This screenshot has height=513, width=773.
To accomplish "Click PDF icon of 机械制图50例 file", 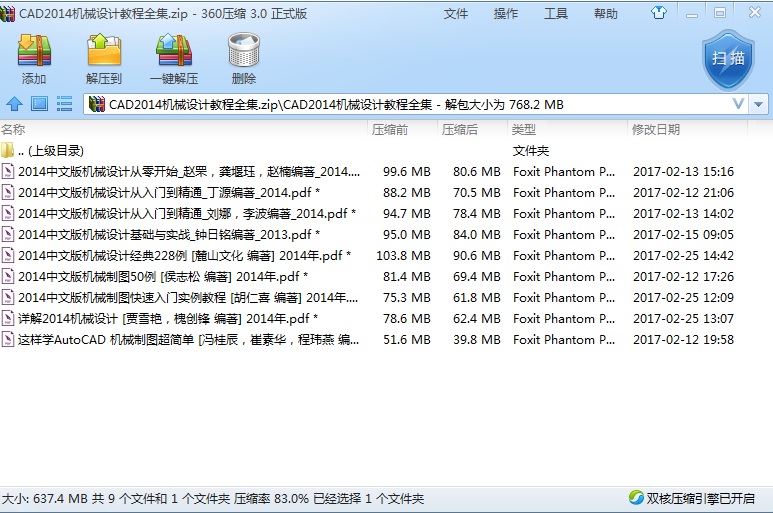I will 7,276.
